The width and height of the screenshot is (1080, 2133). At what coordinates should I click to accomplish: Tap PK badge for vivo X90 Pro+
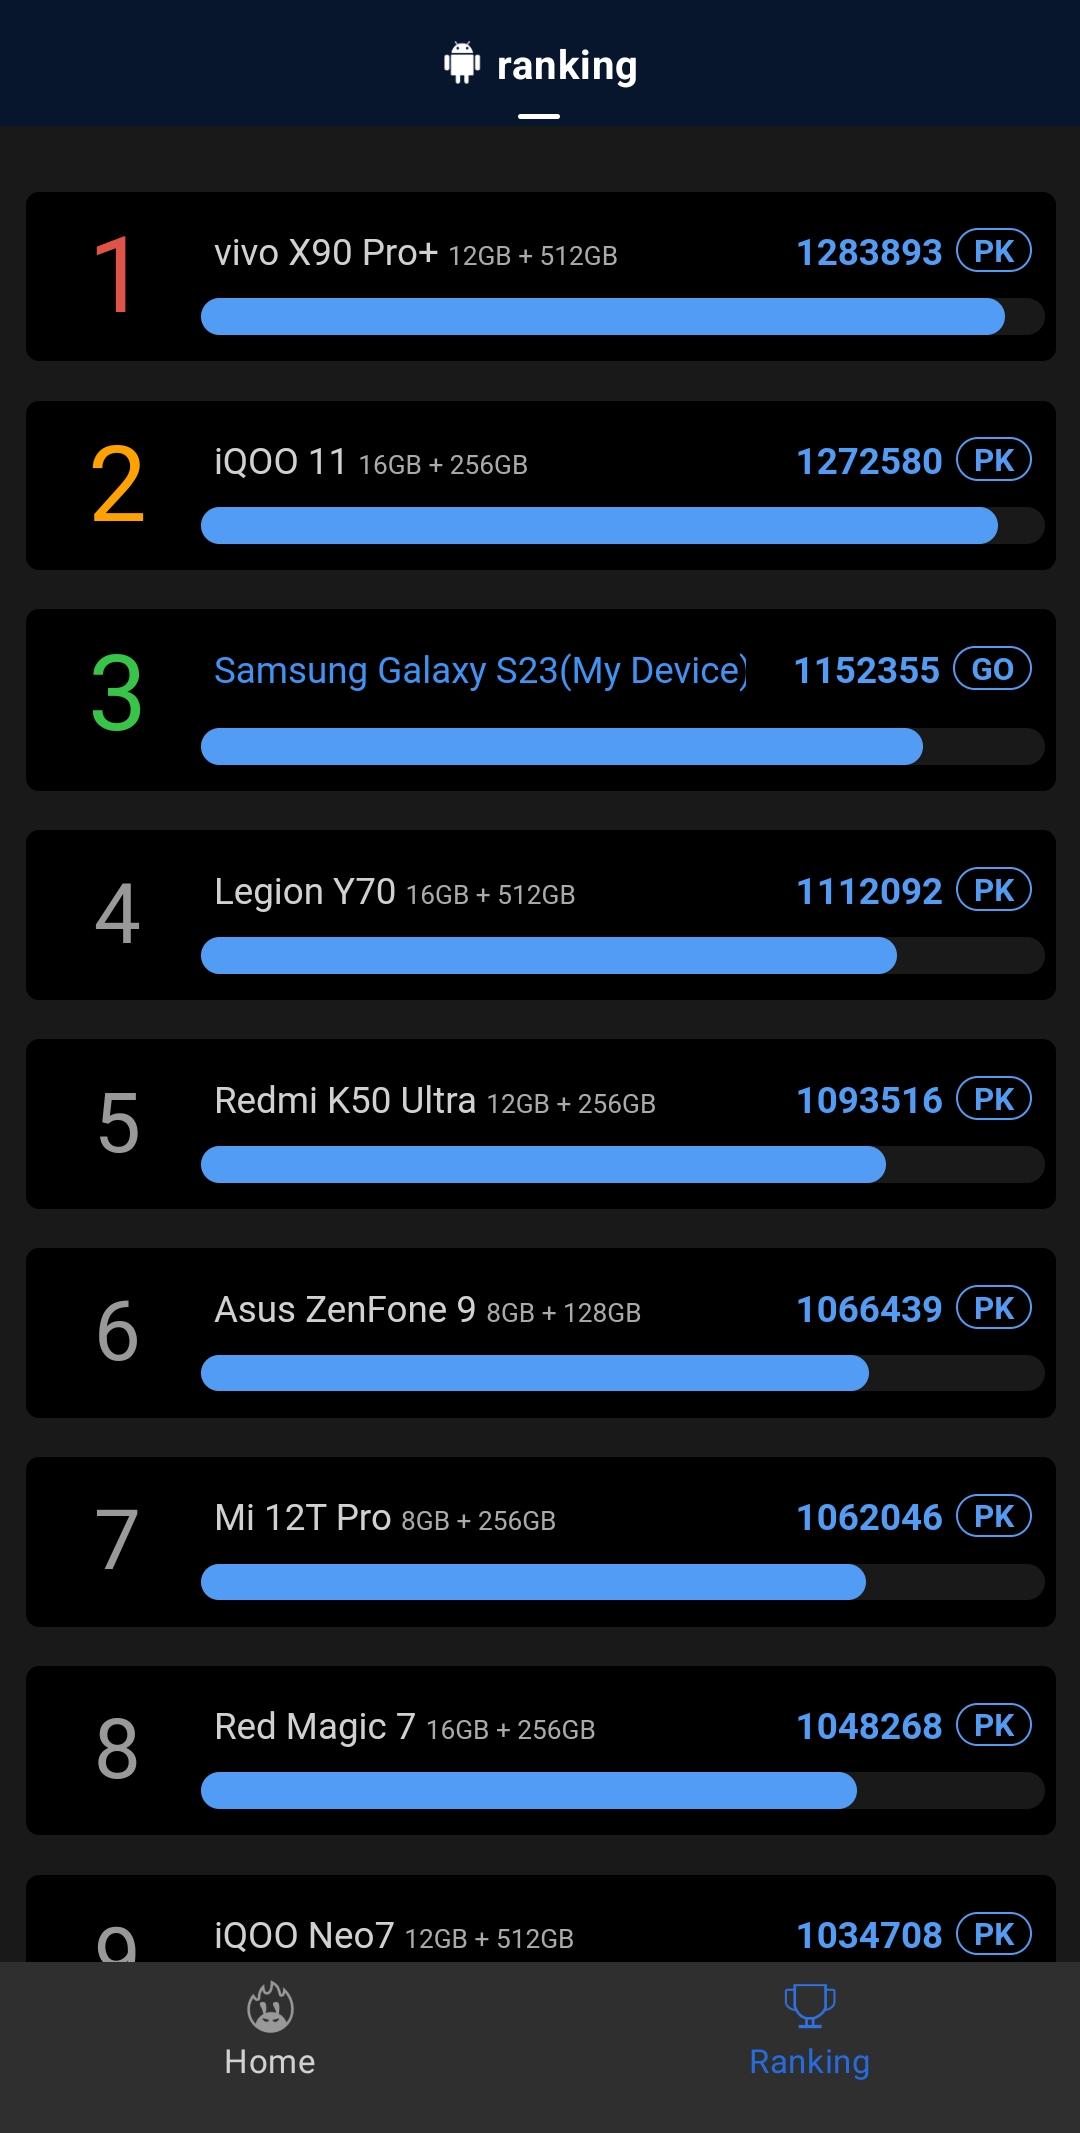994,251
